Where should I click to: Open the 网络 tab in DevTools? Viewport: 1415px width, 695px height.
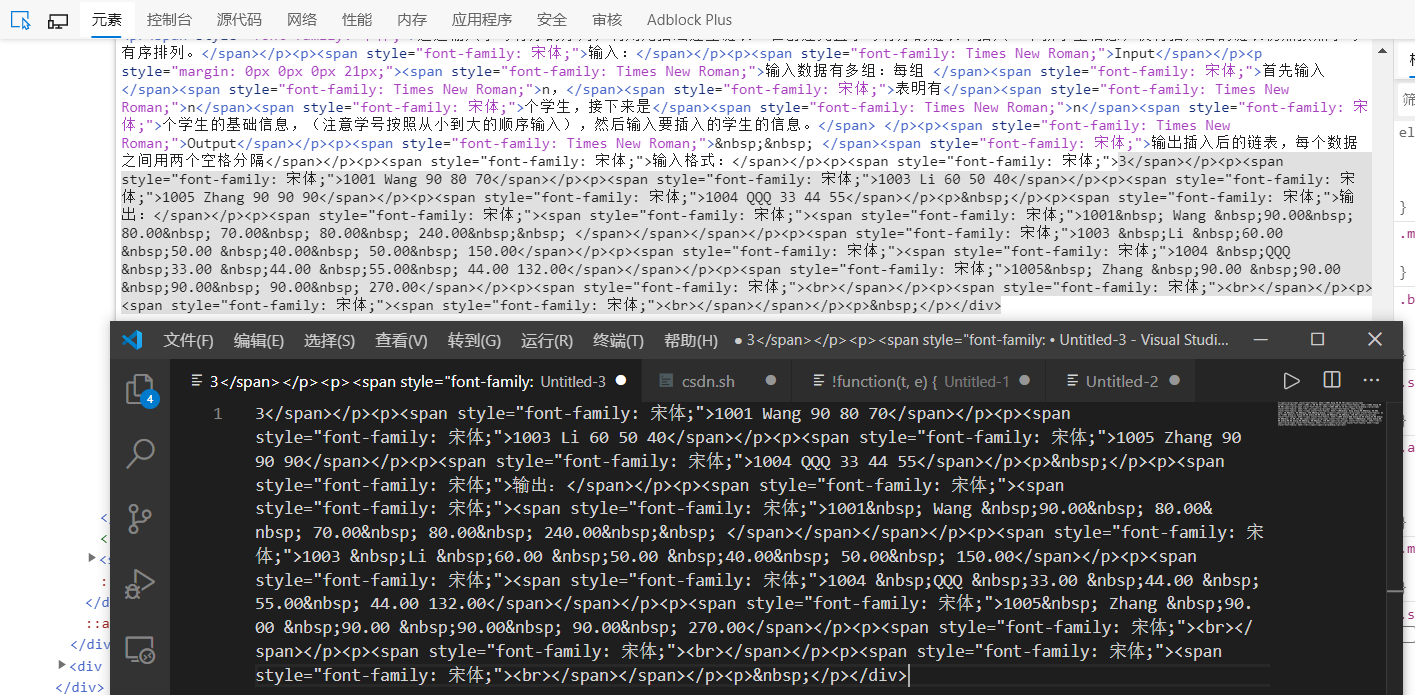coord(302,20)
